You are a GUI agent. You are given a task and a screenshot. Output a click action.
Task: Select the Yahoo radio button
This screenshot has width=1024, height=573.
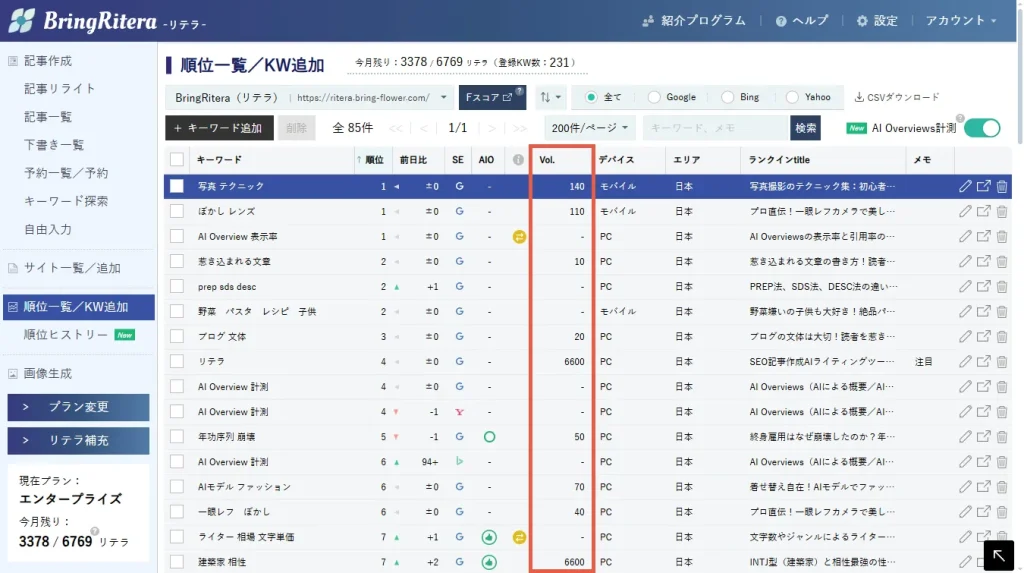792,97
